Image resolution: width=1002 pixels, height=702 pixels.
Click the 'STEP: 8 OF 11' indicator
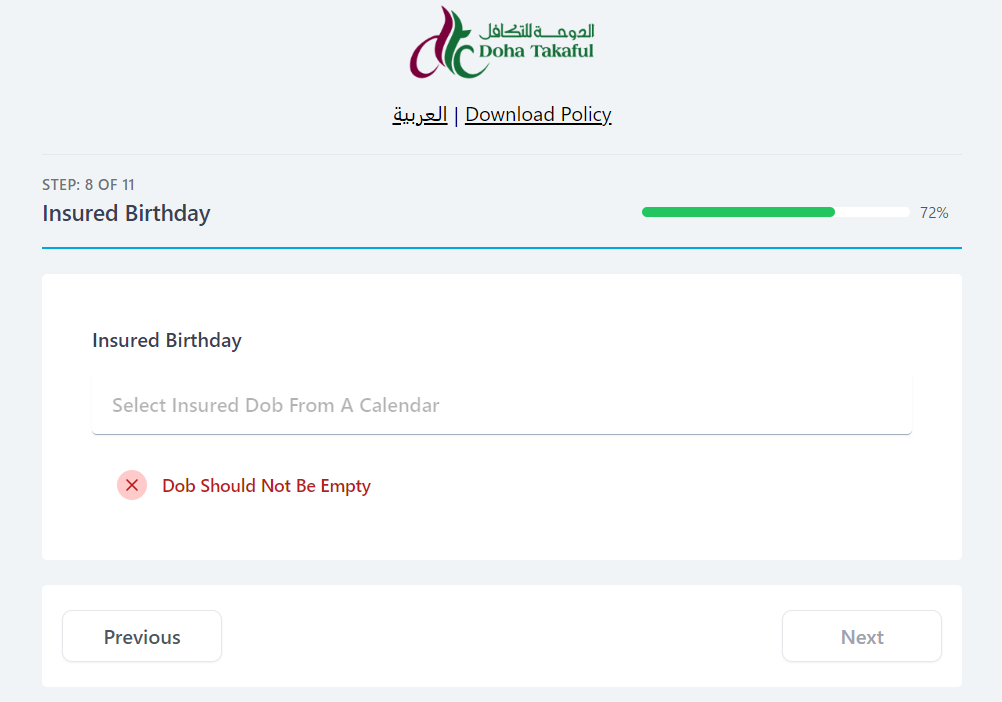click(x=88, y=185)
